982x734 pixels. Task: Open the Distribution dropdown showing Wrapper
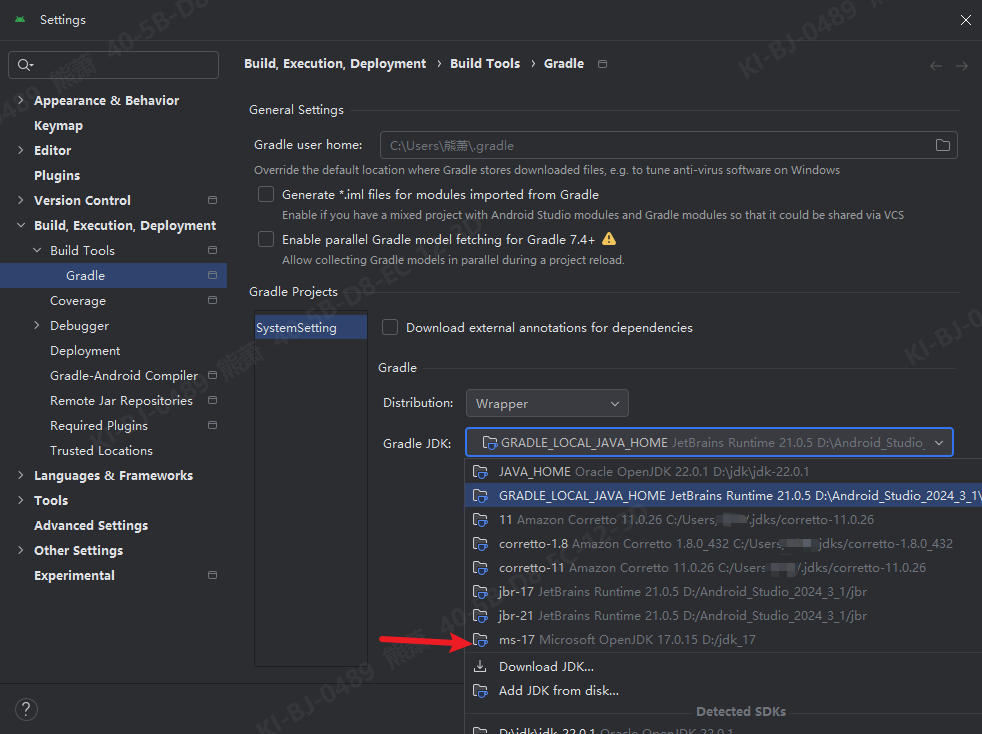pos(547,403)
